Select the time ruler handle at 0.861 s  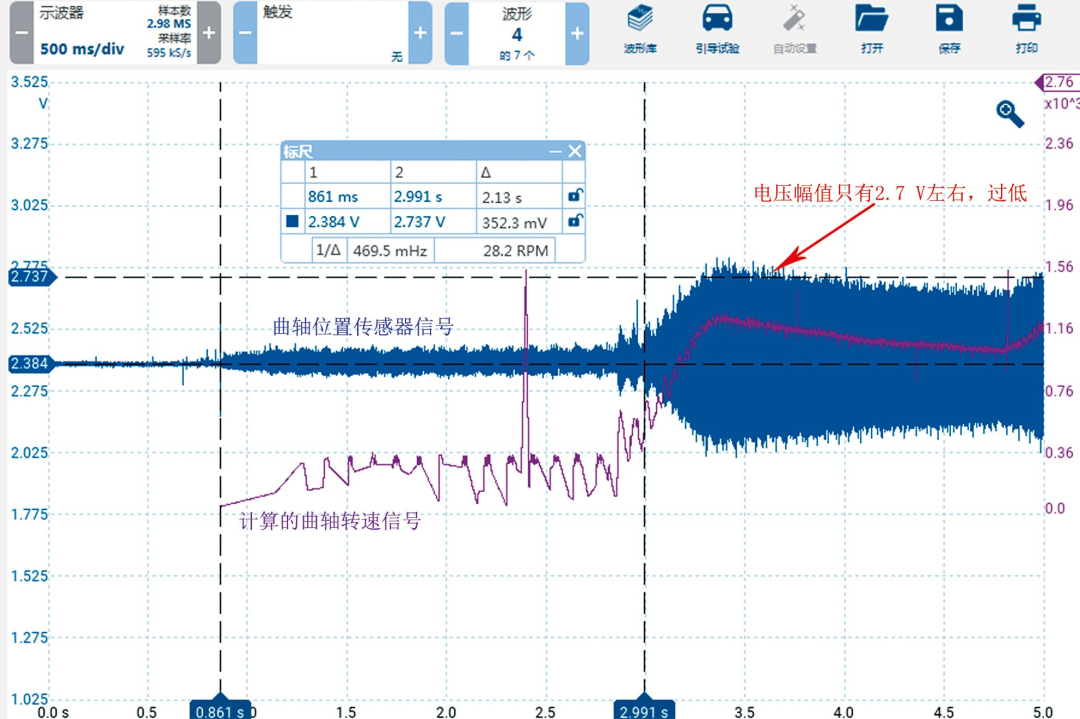220,707
